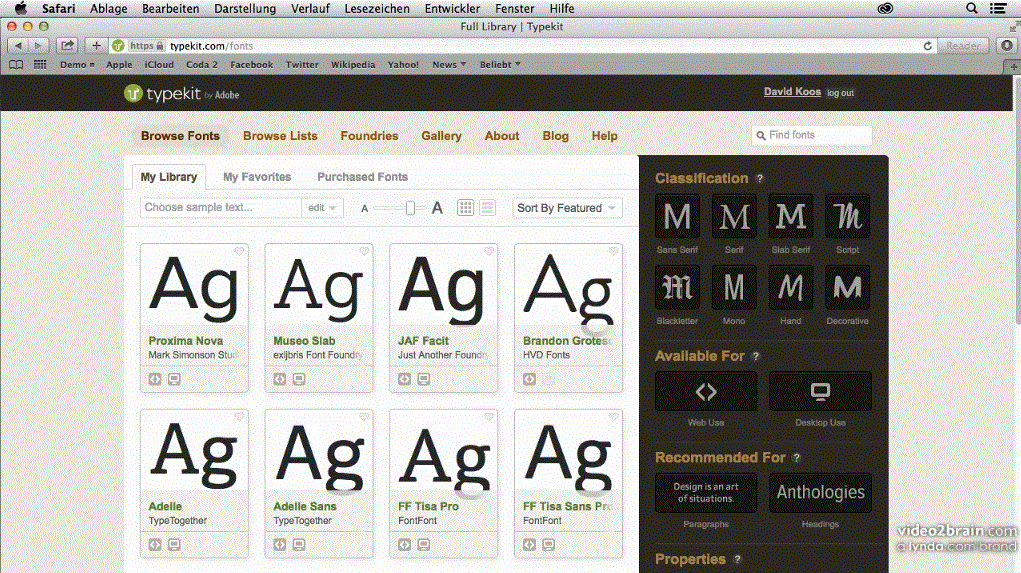Open Spotlight search in menu bar
The image size is (1021, 573).
[972, 8]
